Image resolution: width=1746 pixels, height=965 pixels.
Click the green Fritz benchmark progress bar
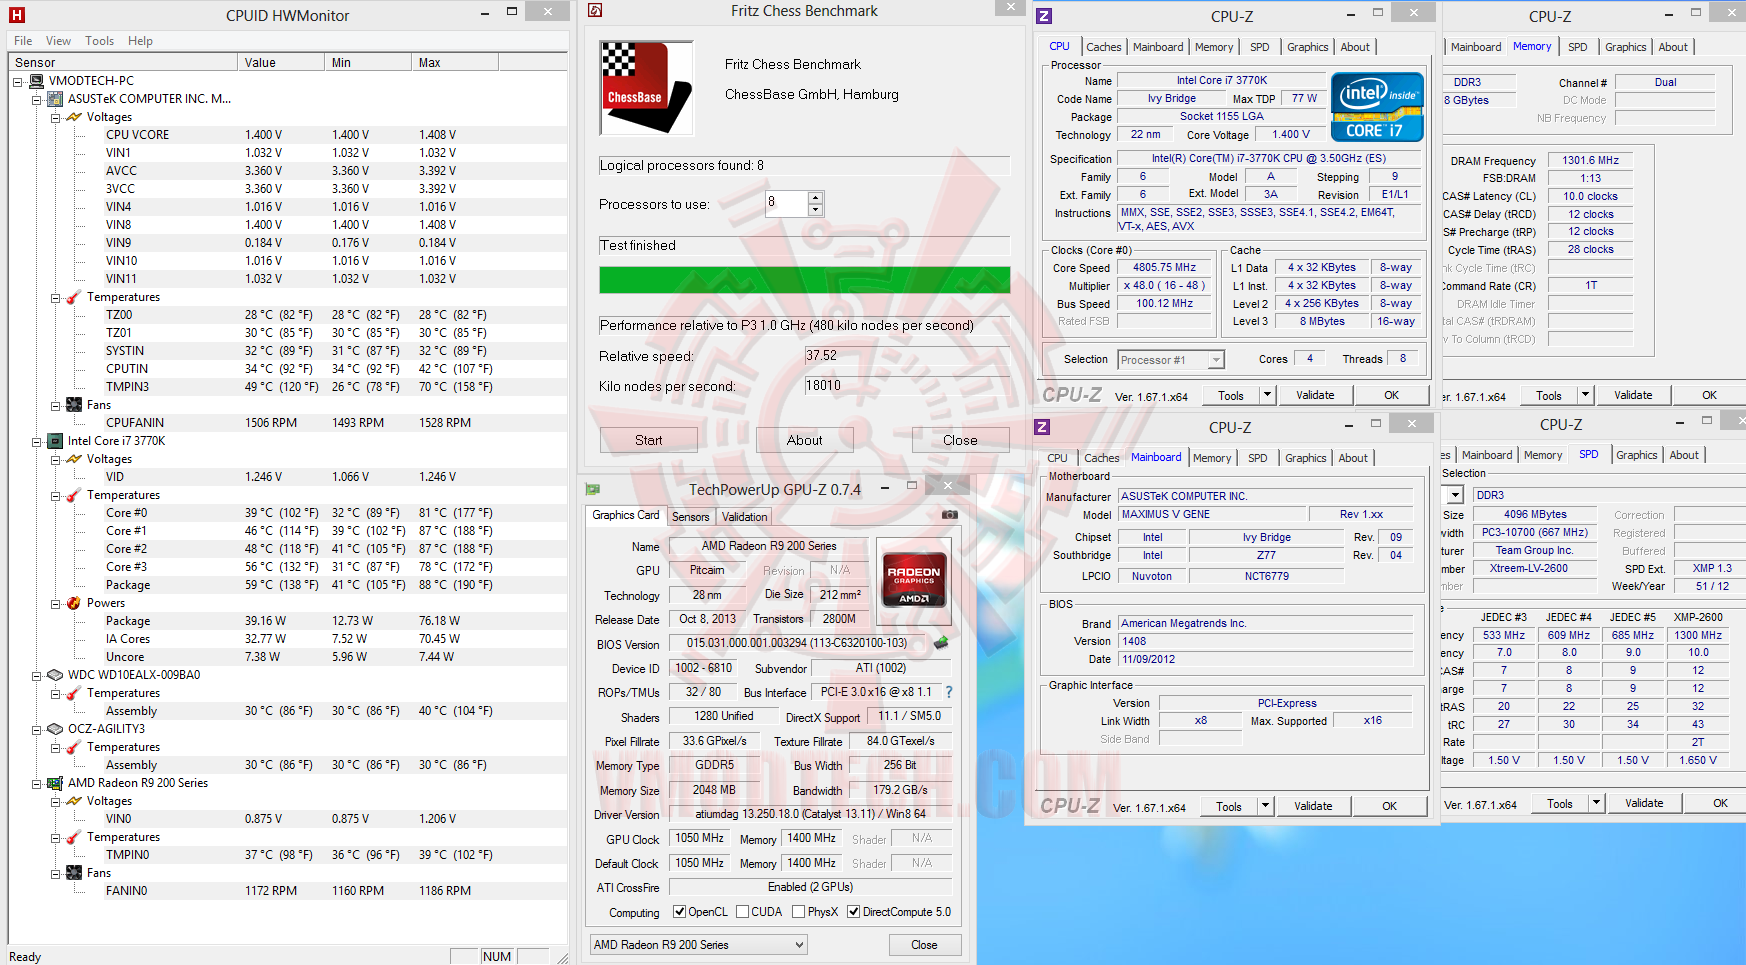[x=805, y=280]
